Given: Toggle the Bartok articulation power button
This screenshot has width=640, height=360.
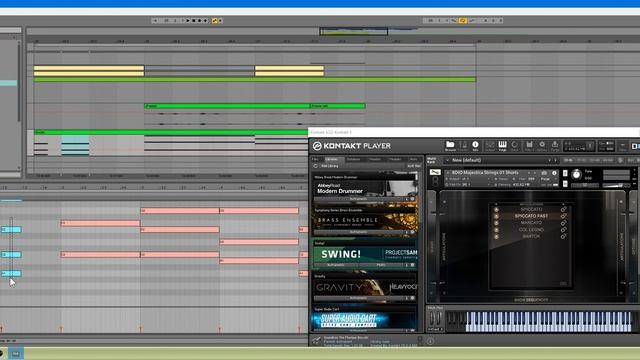Looking at the screenshot, I should tap(496, 236).
